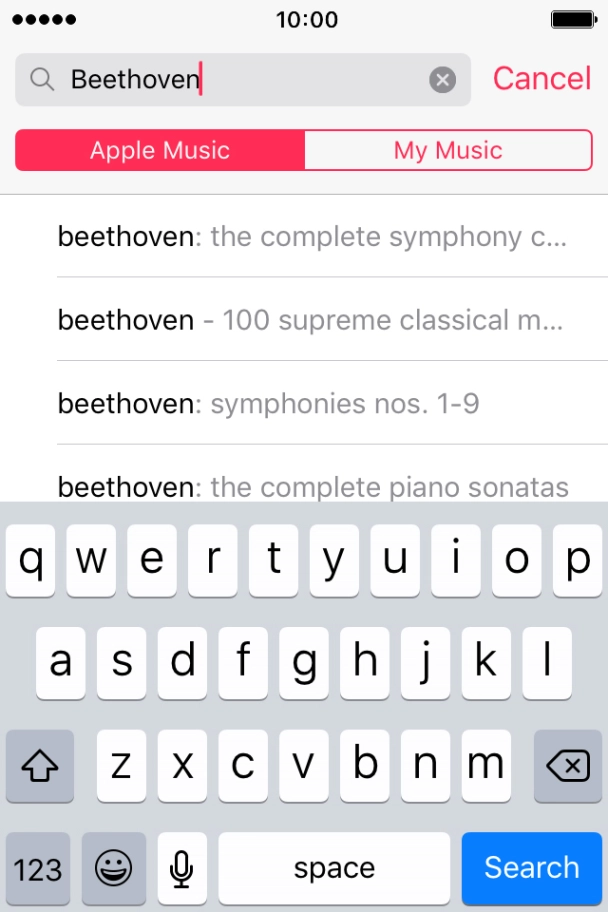The height and width of the screenshot is (912, 608).
Task: Toggle the shift key
Action: coord(40,767)
